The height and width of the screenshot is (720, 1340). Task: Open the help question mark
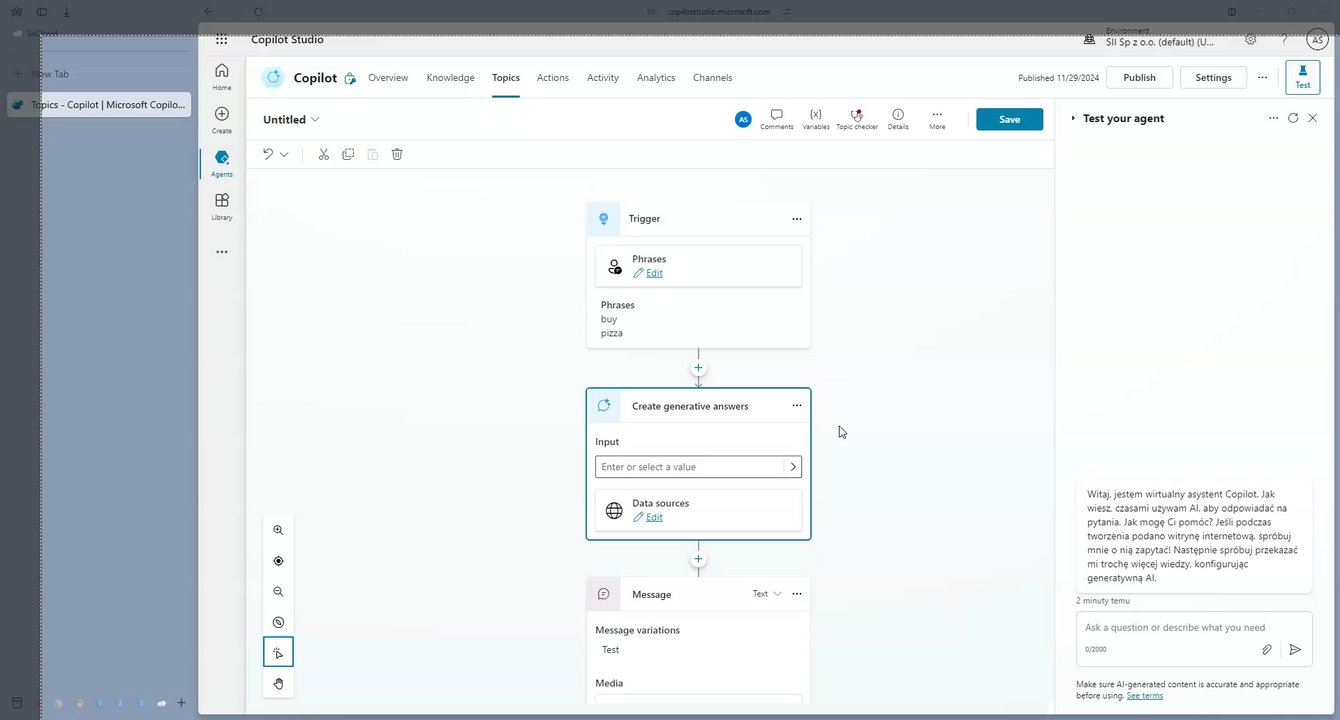pos(1284,40)
